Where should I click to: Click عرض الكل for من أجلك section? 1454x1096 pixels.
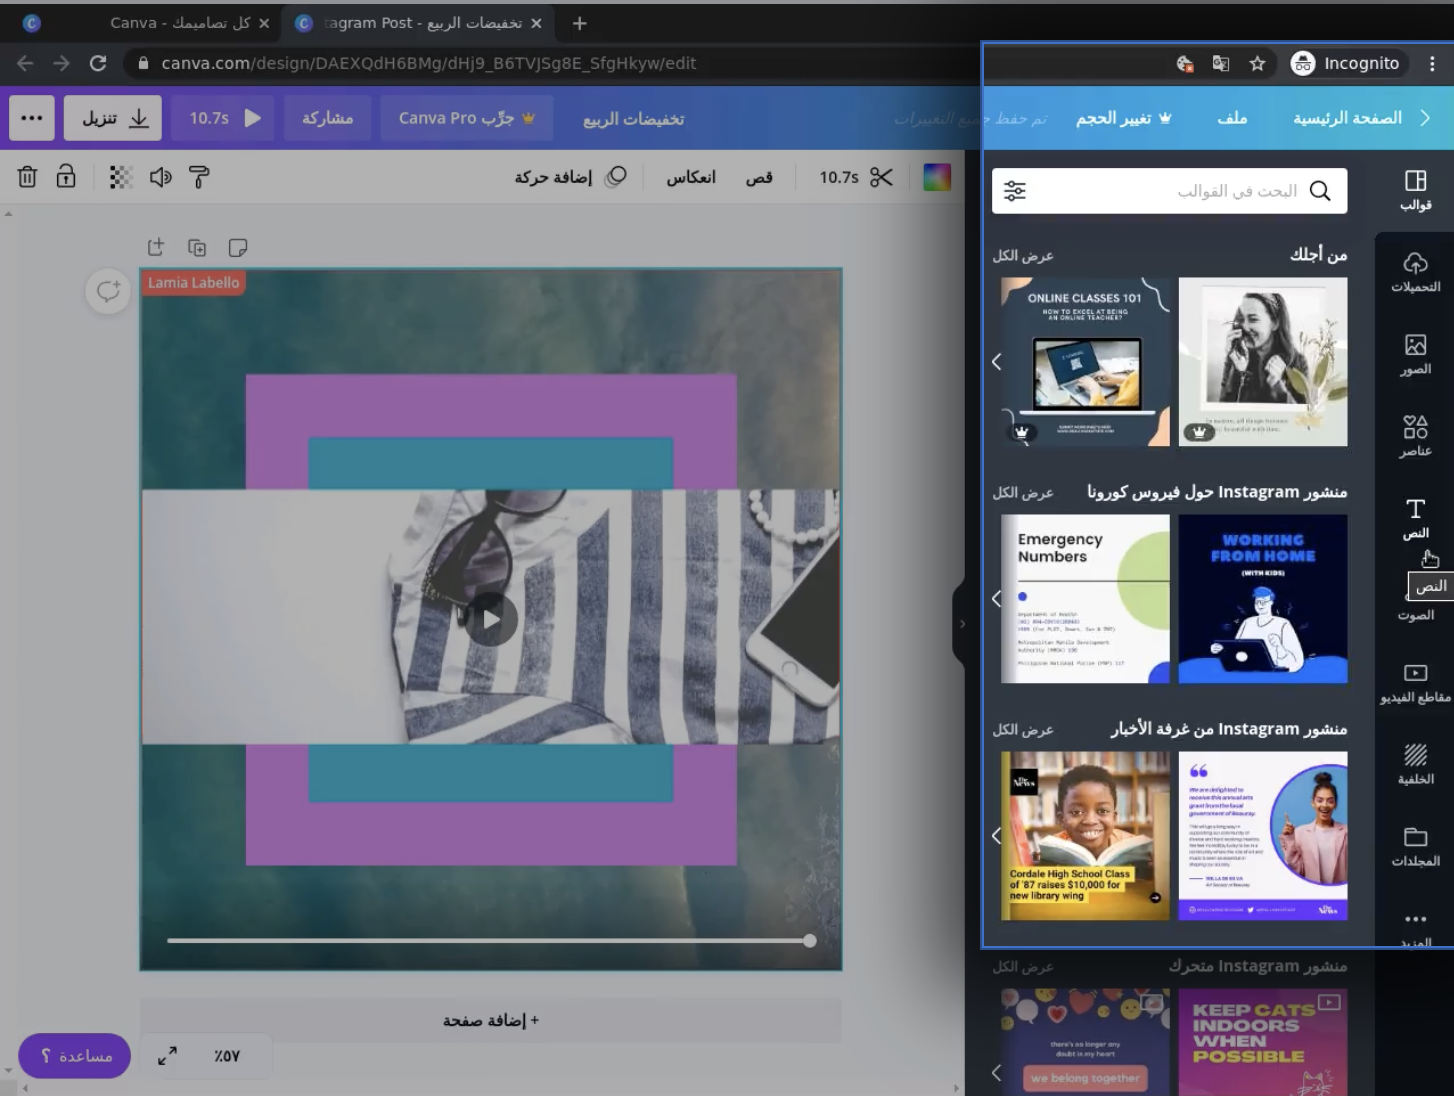pos(1023,256)
